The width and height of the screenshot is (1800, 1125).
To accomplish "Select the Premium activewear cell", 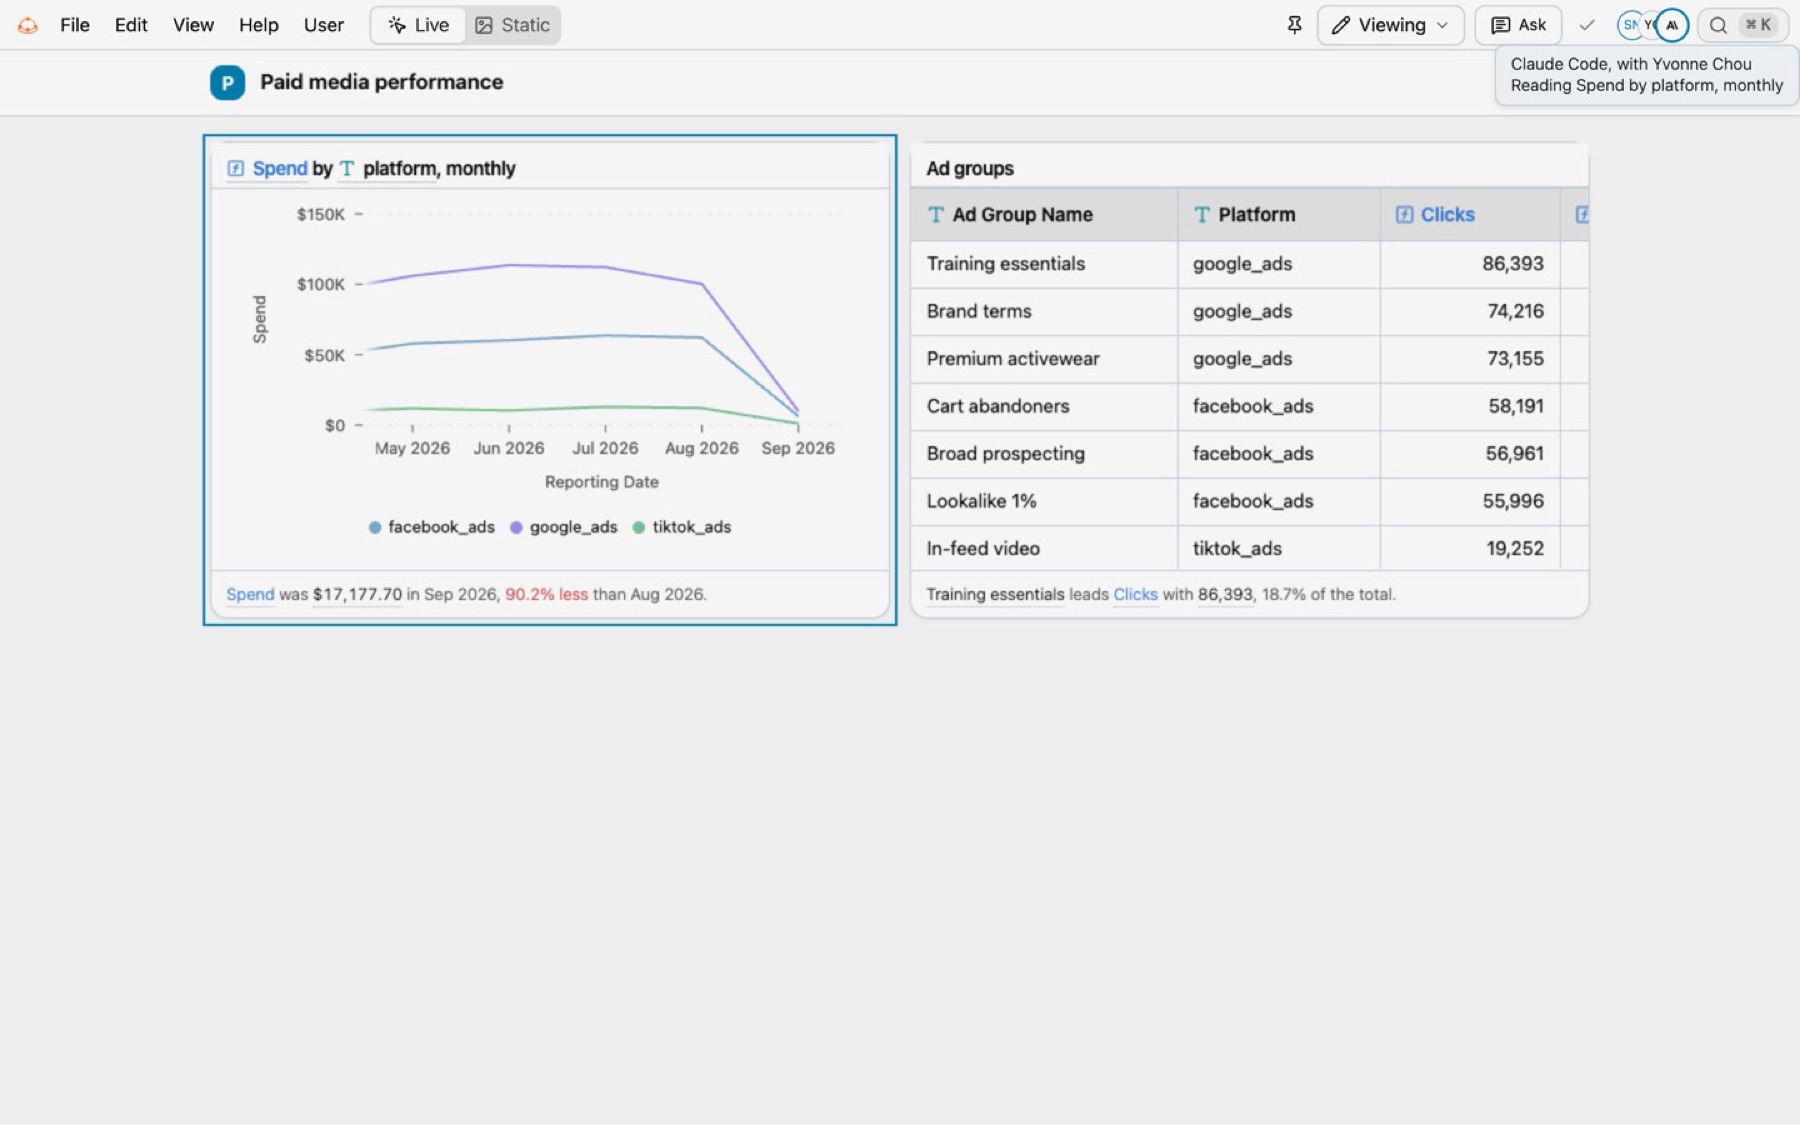I will pyautogui.click(x=1044, y=359).
